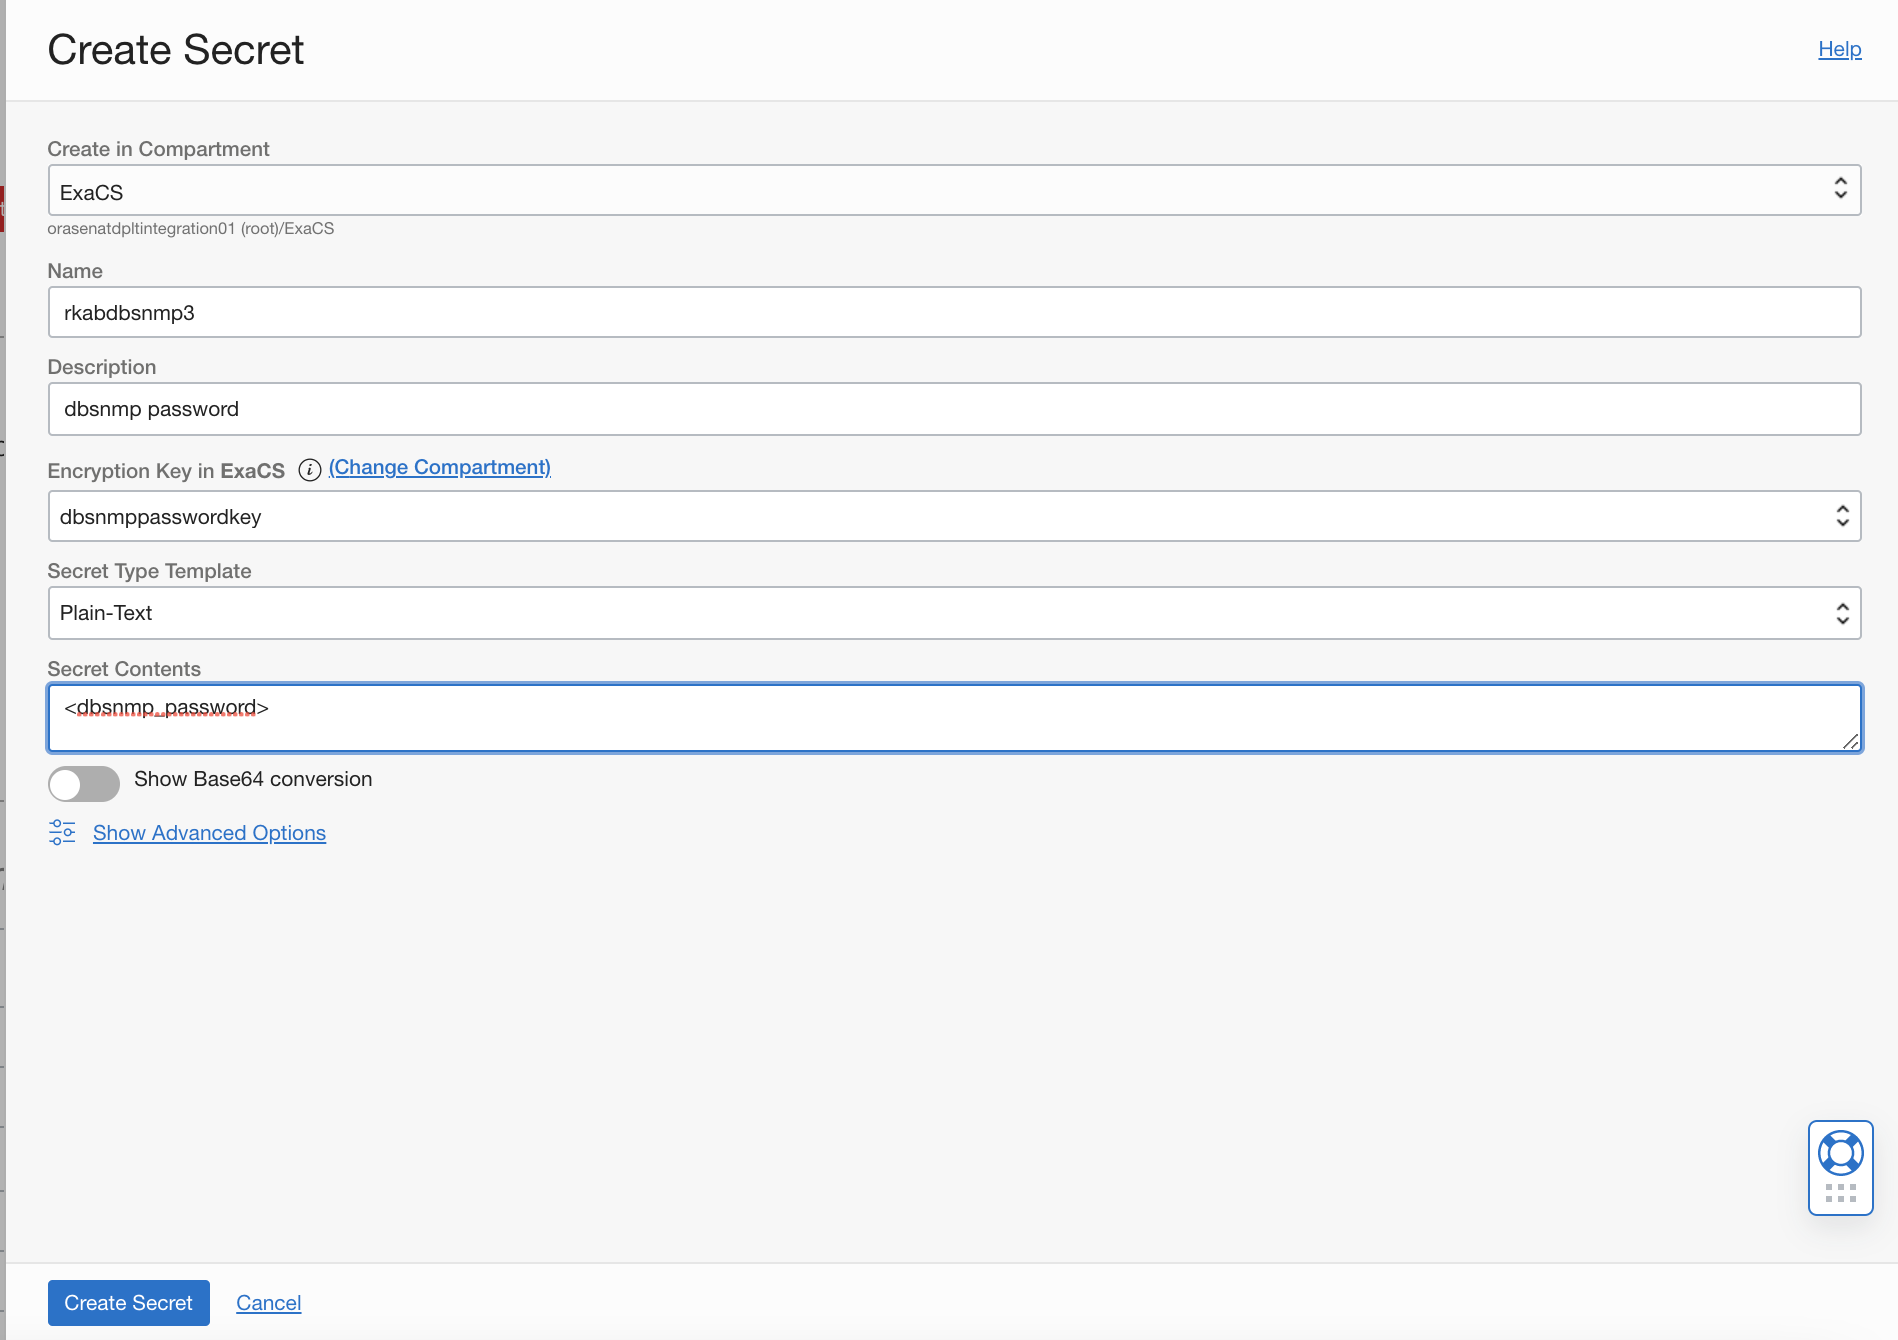This screenshot has width=1898, height=1340.
Task: Open the life-ring support widget
Action: tap(1840, 1153)
